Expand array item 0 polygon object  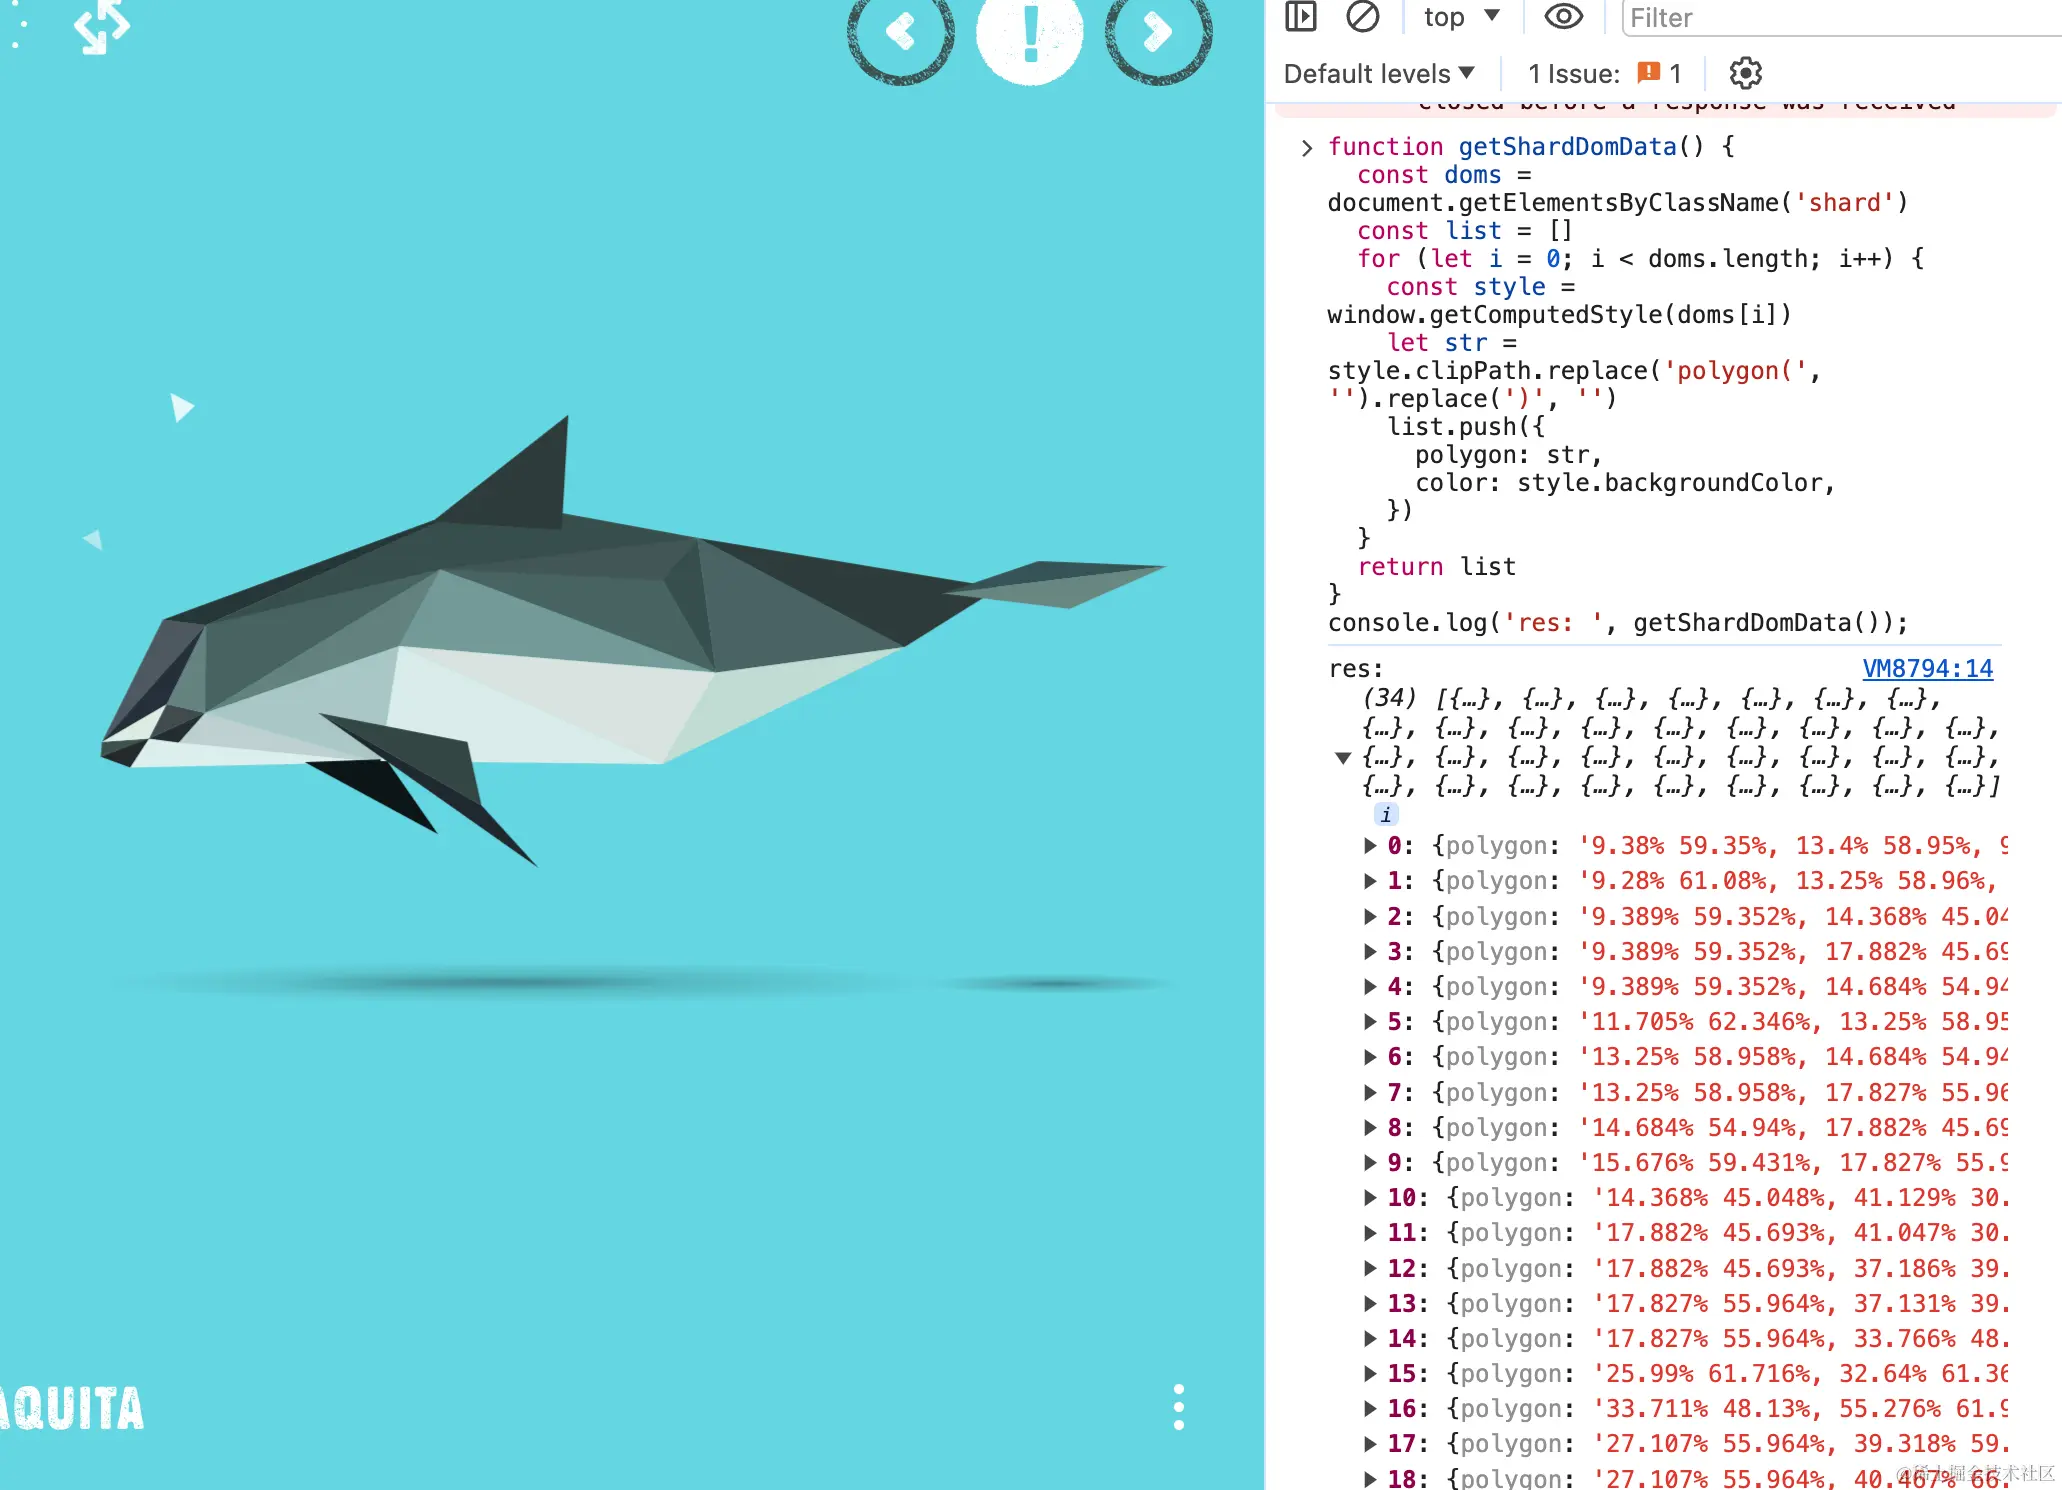(x=1370, y=846)
